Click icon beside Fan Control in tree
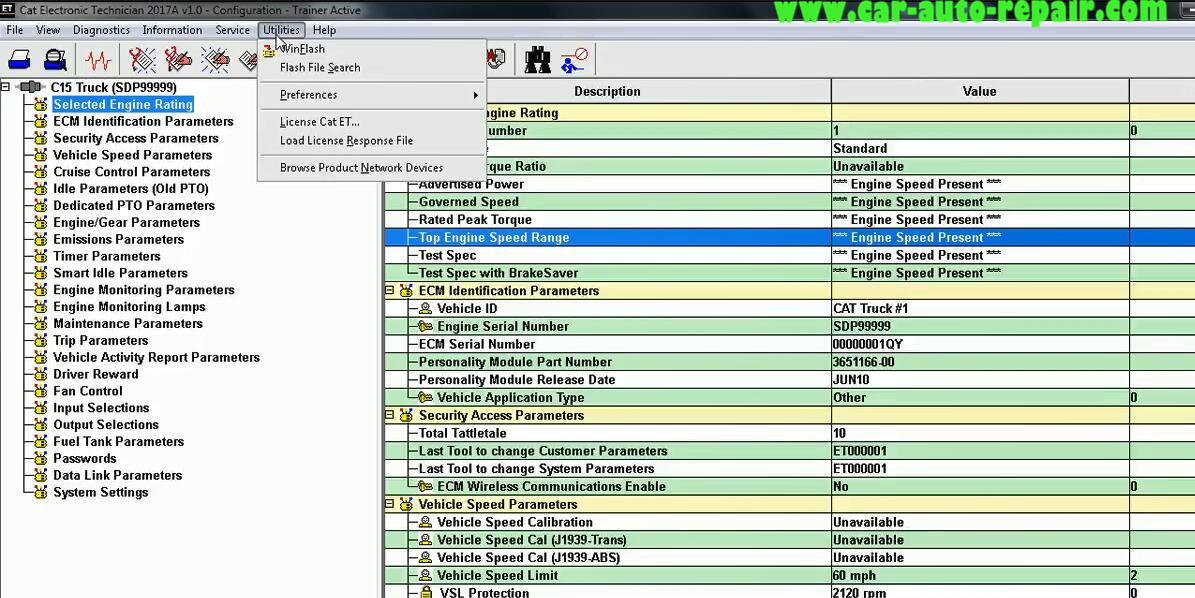The height and width of the screenshot is (598, 1195). coord(41,391)
